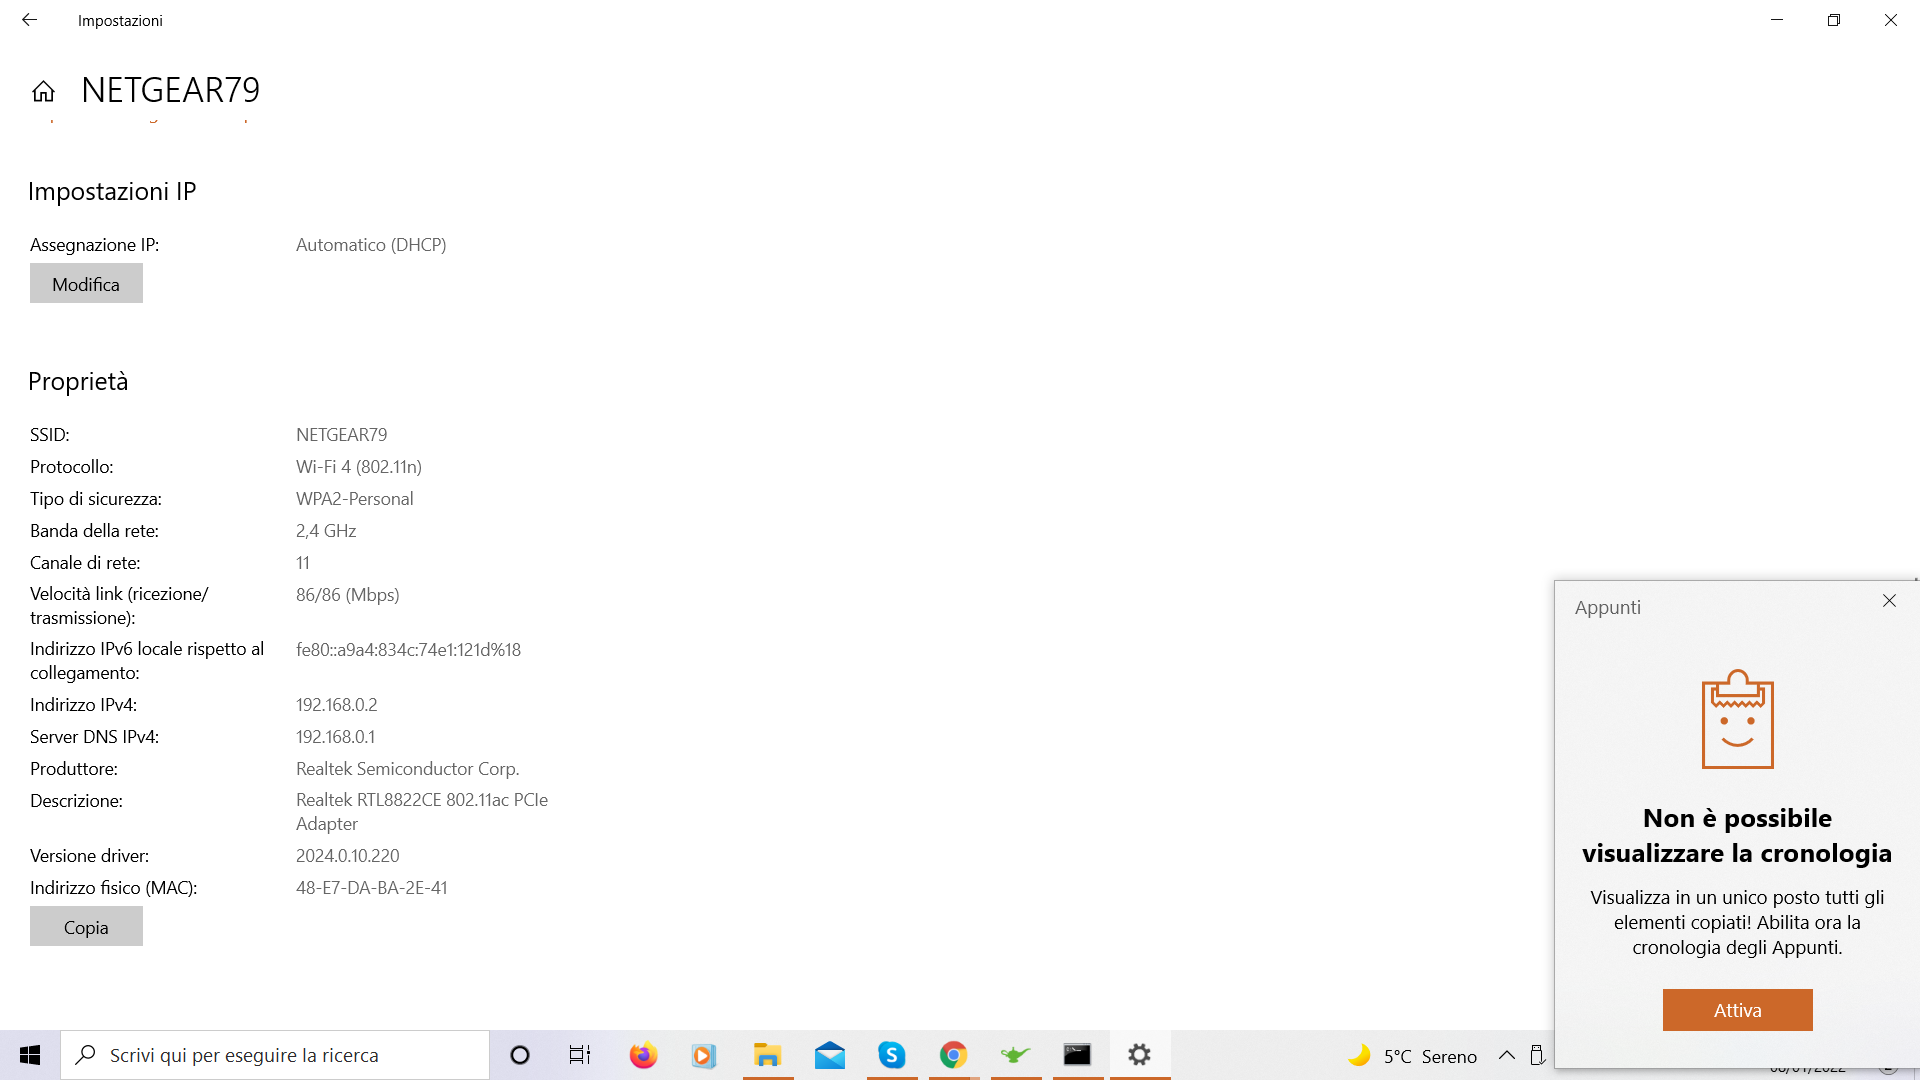Screen dimensions: 1920x1080
Task: Select the driver version 2024.0.10.220
Action: click(348, 856)
